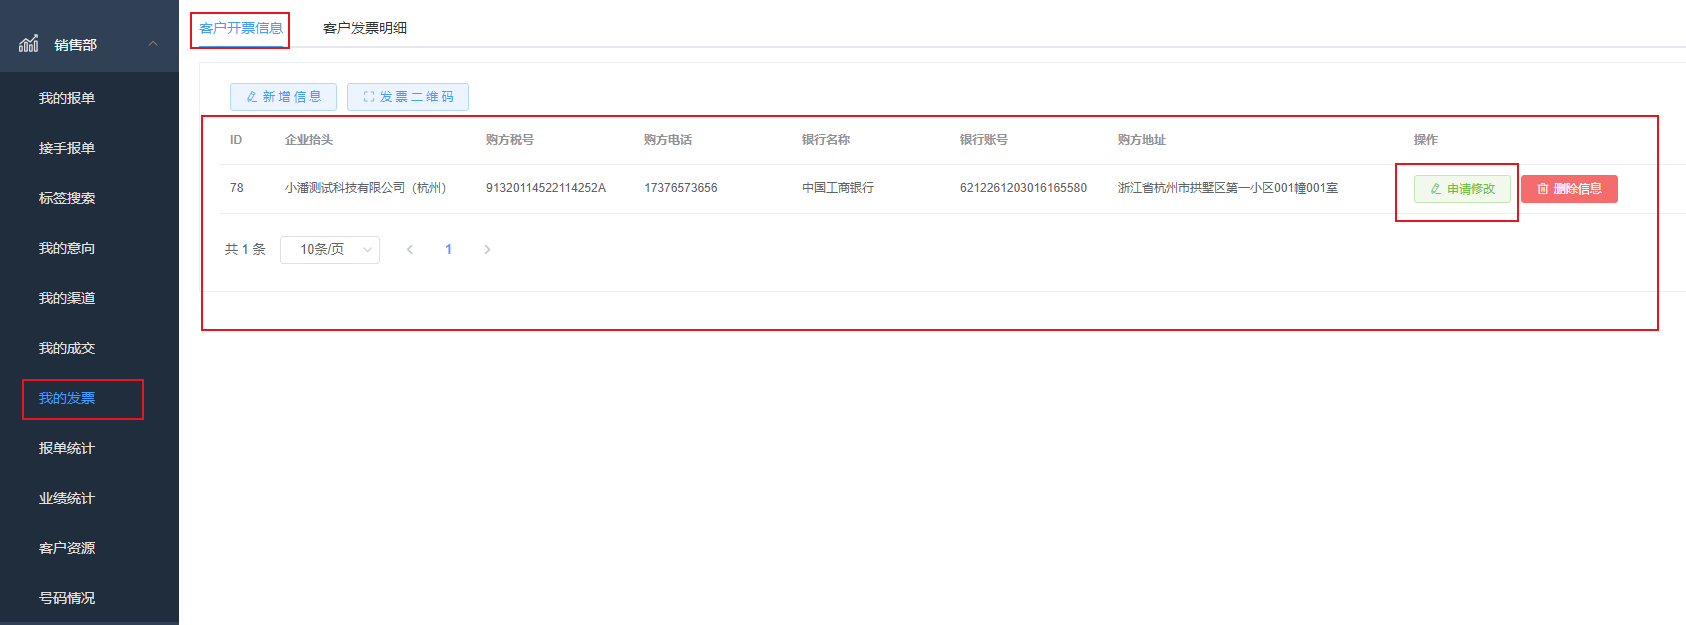Viewport: 1686px width, 625px height.
Task: Click the 销售部 chart icon in sidebar
Action: coord(29,44)
